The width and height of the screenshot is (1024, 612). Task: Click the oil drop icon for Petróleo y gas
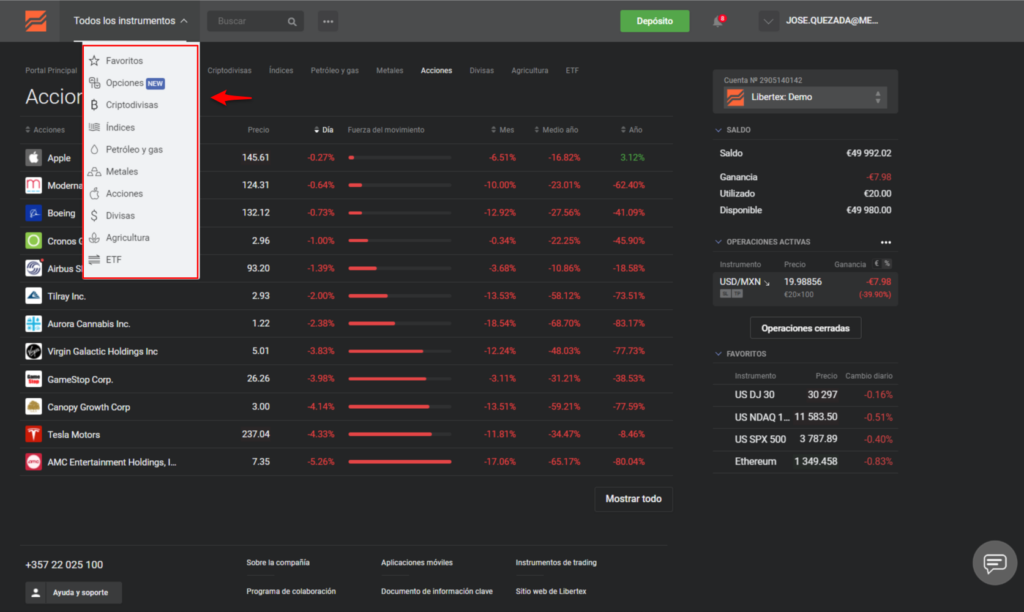click(95, 150)
